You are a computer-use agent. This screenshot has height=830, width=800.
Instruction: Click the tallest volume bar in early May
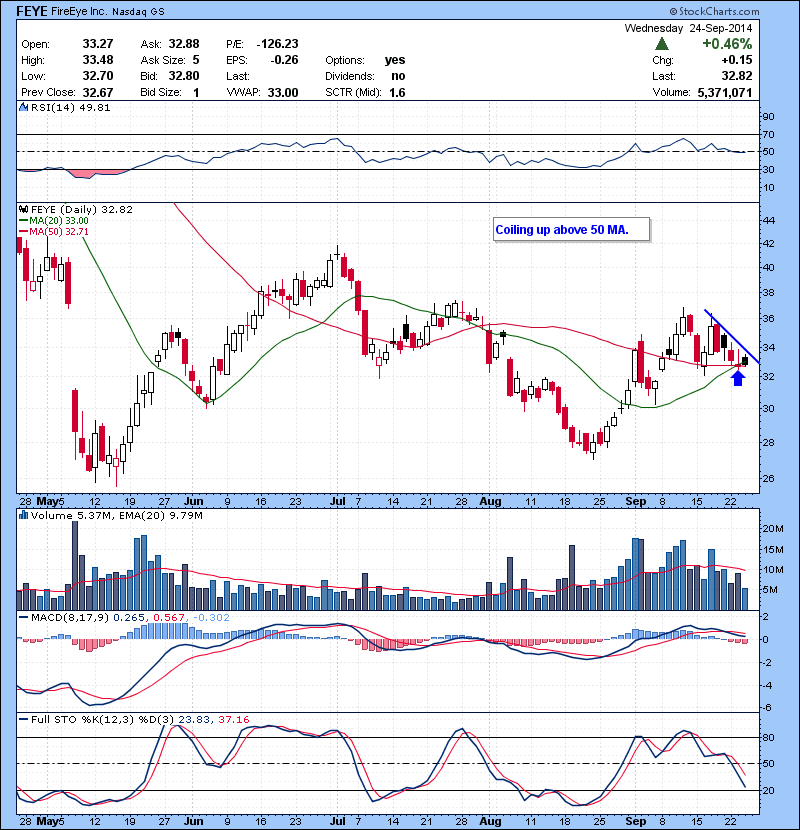[x=75, y=565]
